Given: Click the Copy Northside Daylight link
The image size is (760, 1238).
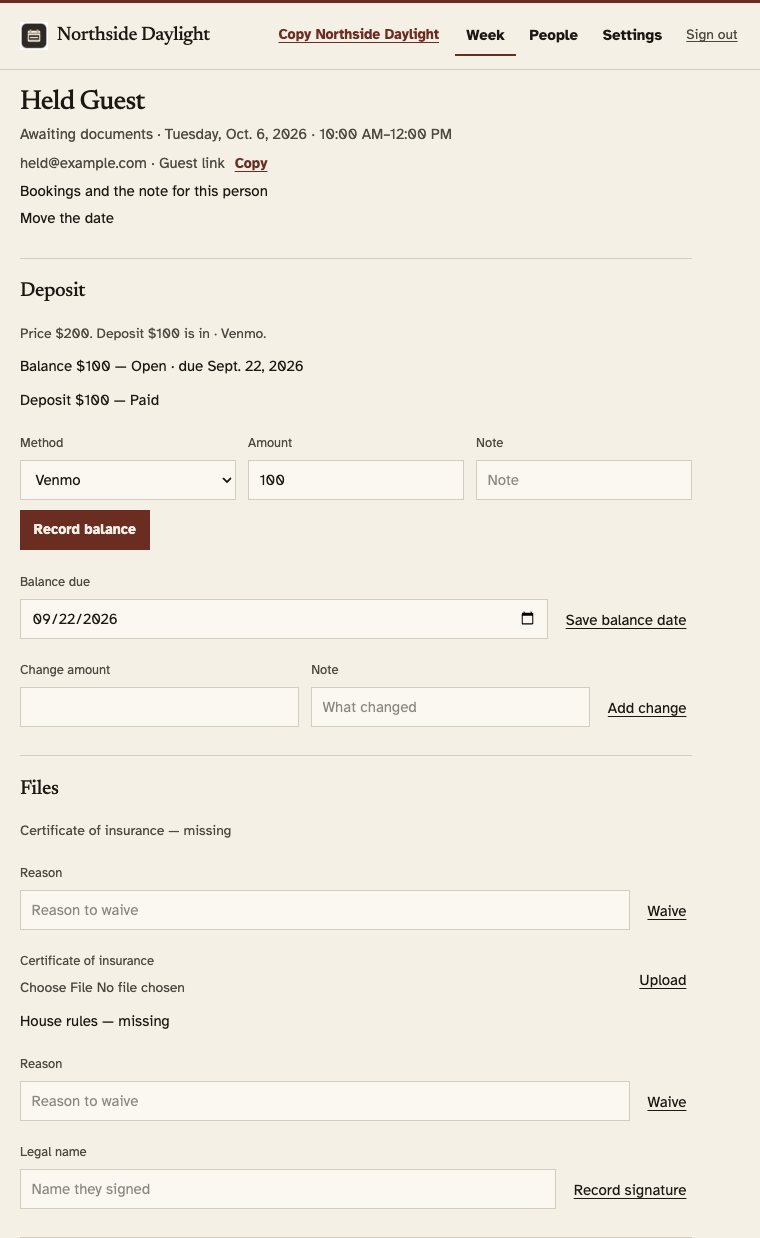Looking at the screenshot, I should pos(358,34).
